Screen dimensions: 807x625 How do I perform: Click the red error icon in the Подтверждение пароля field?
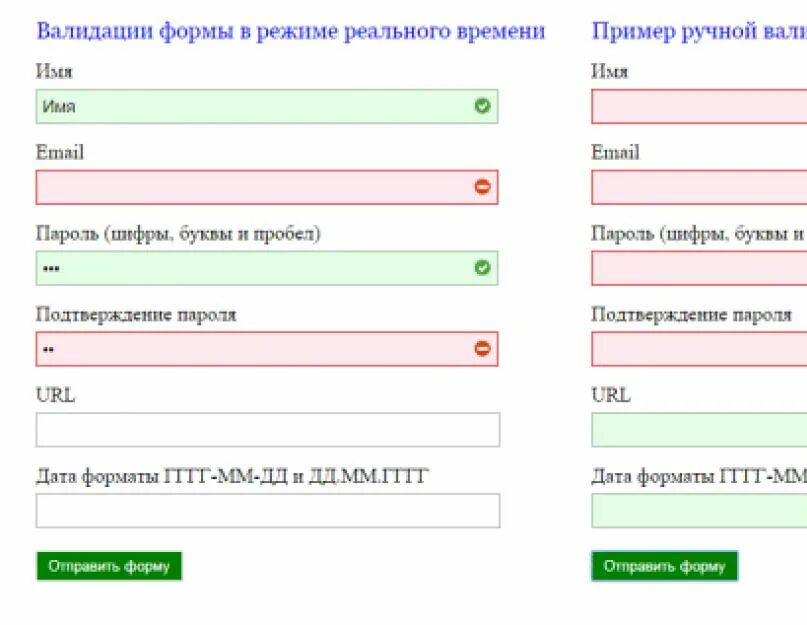[482, 349]
